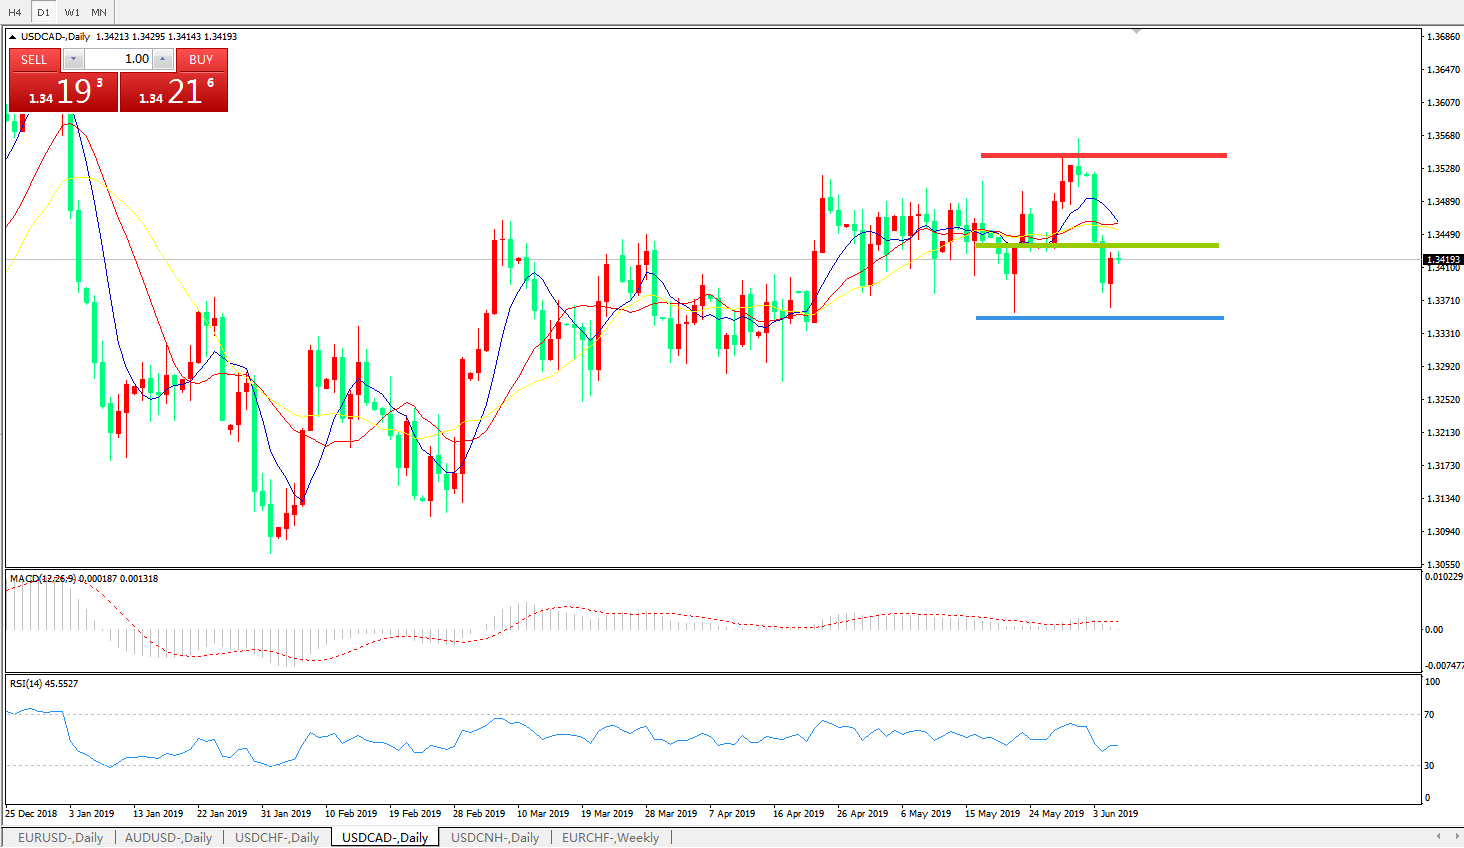Select the blue support line
1464x848 pixels.
click(x=1099, y=318)
